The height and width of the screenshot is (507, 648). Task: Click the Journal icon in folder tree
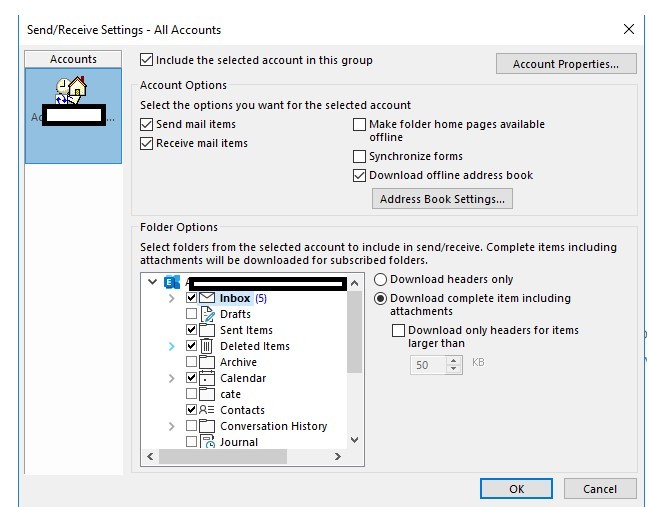click(x=207, y=441)
